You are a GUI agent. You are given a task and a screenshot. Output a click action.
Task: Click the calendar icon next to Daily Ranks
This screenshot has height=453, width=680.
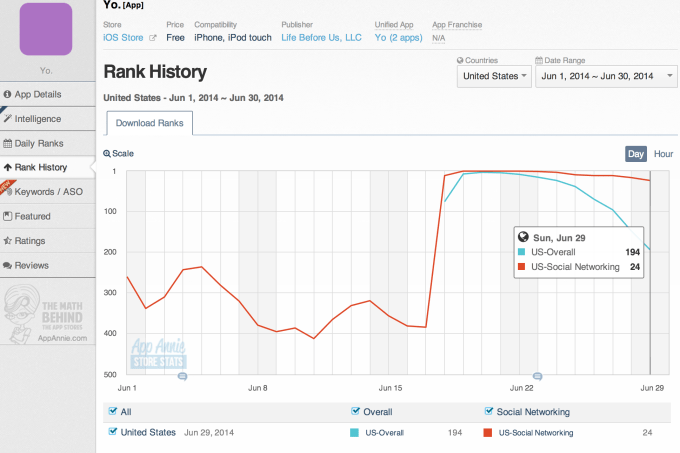click(7, 143)
